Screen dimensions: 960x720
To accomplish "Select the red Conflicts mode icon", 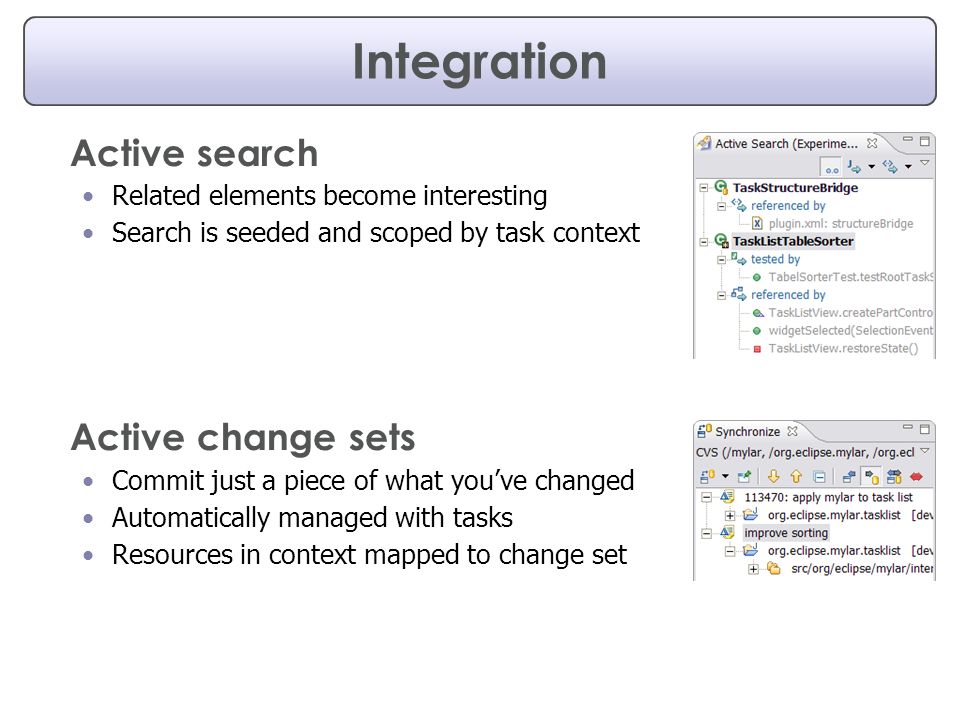I will pyautogui.click(x=917, y=476).
